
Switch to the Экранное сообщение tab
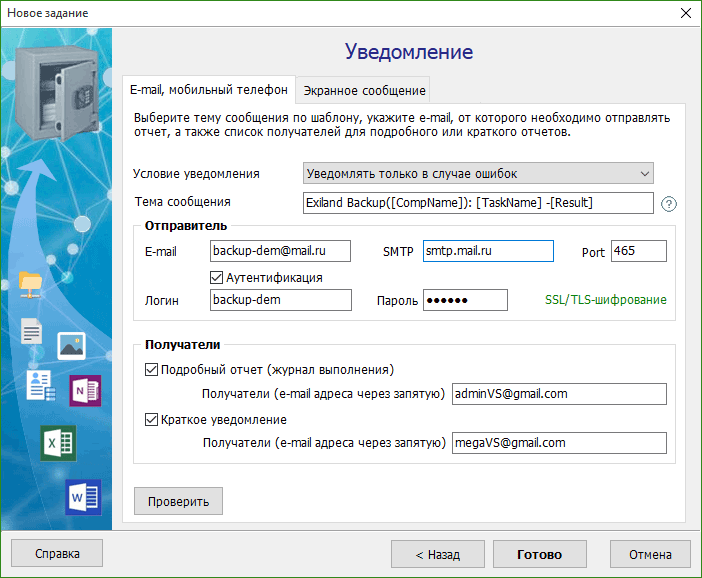tap(364, 90)
